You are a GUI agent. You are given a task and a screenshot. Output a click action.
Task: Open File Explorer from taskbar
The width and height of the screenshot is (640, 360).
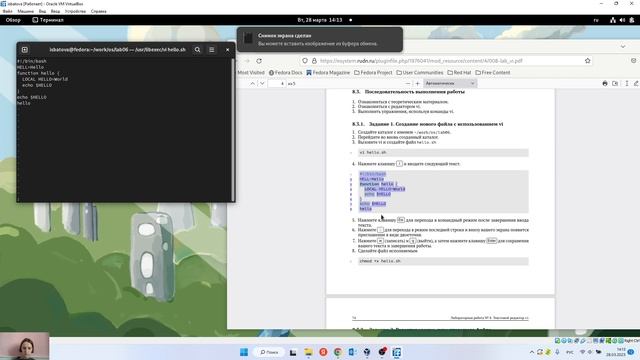pos(308,352)
